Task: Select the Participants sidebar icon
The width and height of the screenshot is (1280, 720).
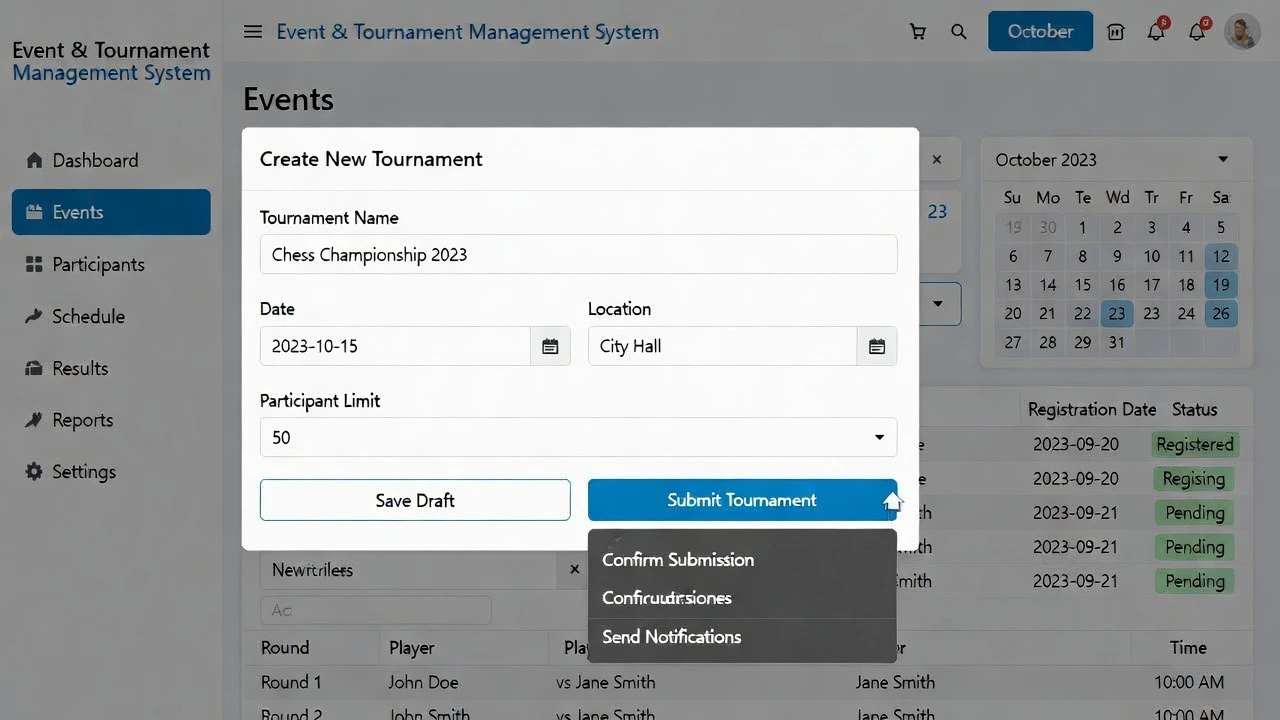Action: pos(105,264)
